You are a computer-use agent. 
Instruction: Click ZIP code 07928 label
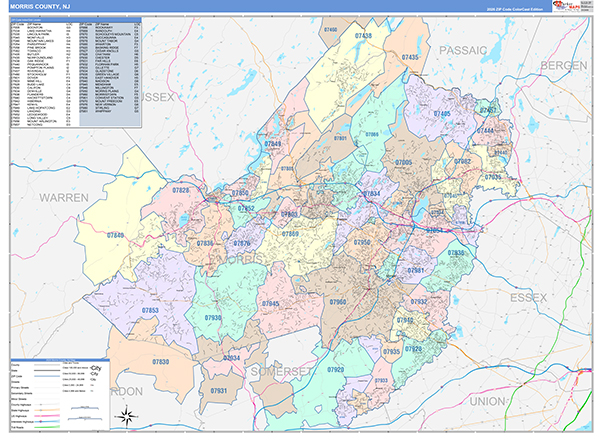click(414, 349)
